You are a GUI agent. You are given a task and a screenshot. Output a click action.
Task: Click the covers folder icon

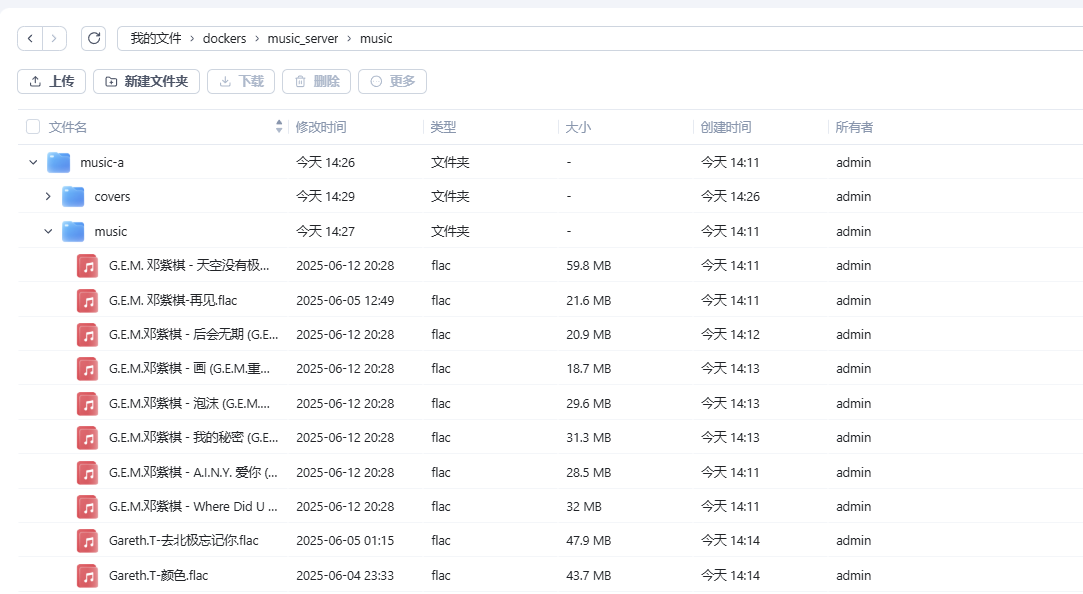(x=73, y=197)
